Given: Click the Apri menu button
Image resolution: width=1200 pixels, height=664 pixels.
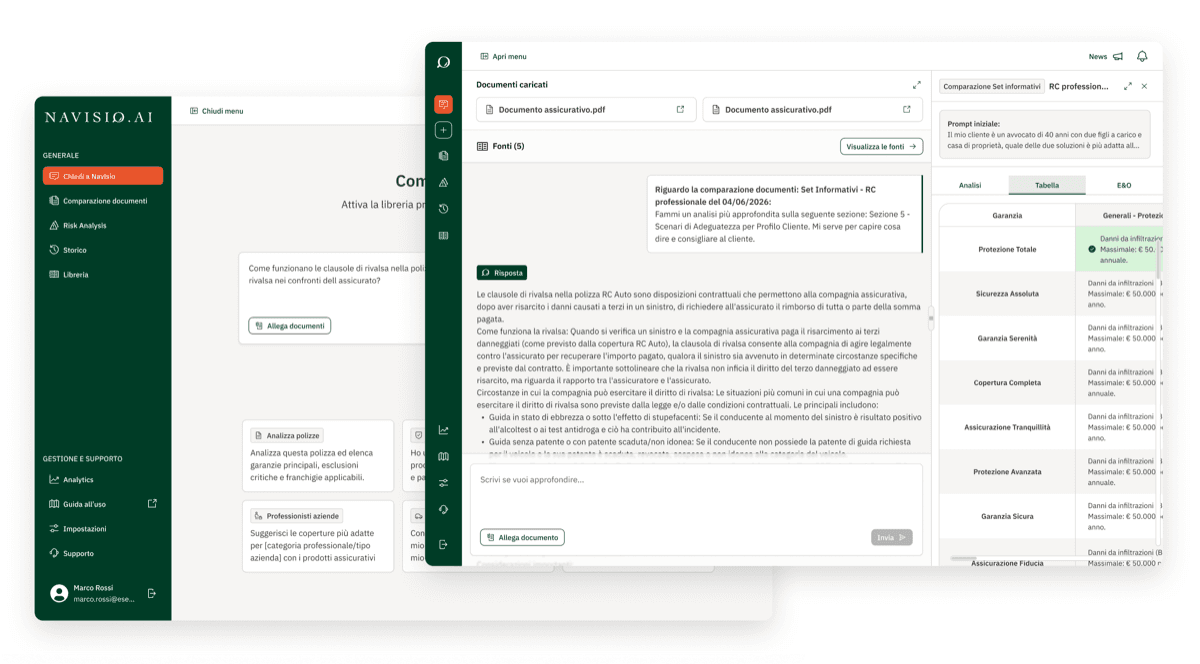Looking at the screenshot, I should (503, 57).
